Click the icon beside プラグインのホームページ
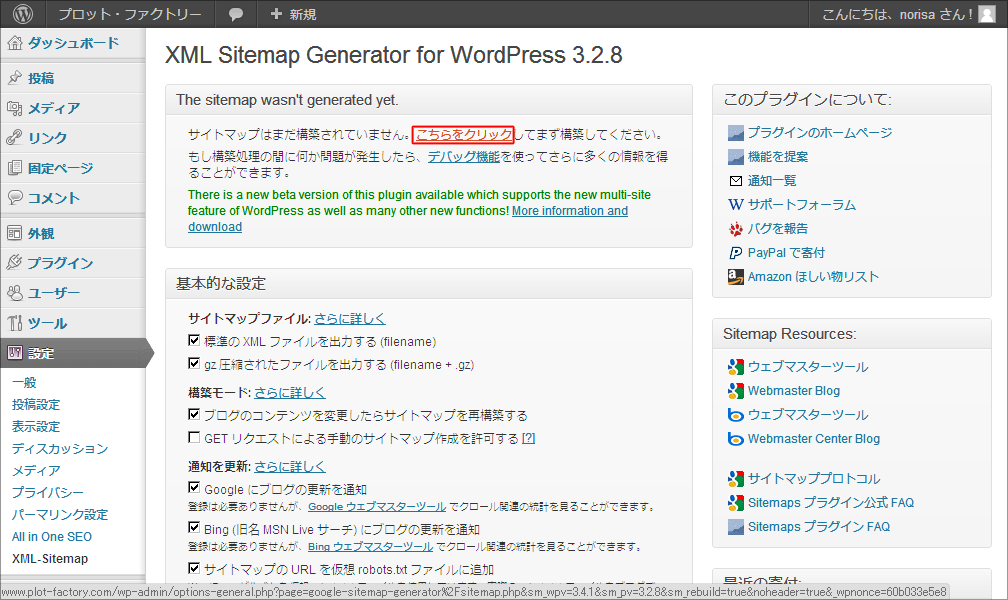The image size is (1008, 600). tap(735, 132)
